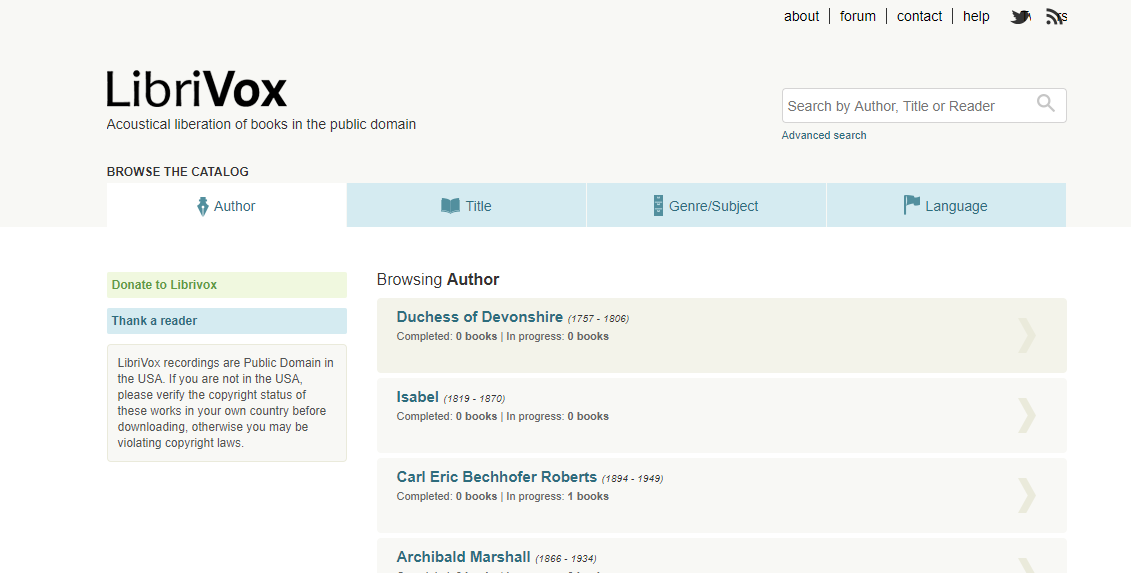Screen dimensions: 1131x573
Task: Click the flag icon on Language tab
Action: tap(912, 205)
